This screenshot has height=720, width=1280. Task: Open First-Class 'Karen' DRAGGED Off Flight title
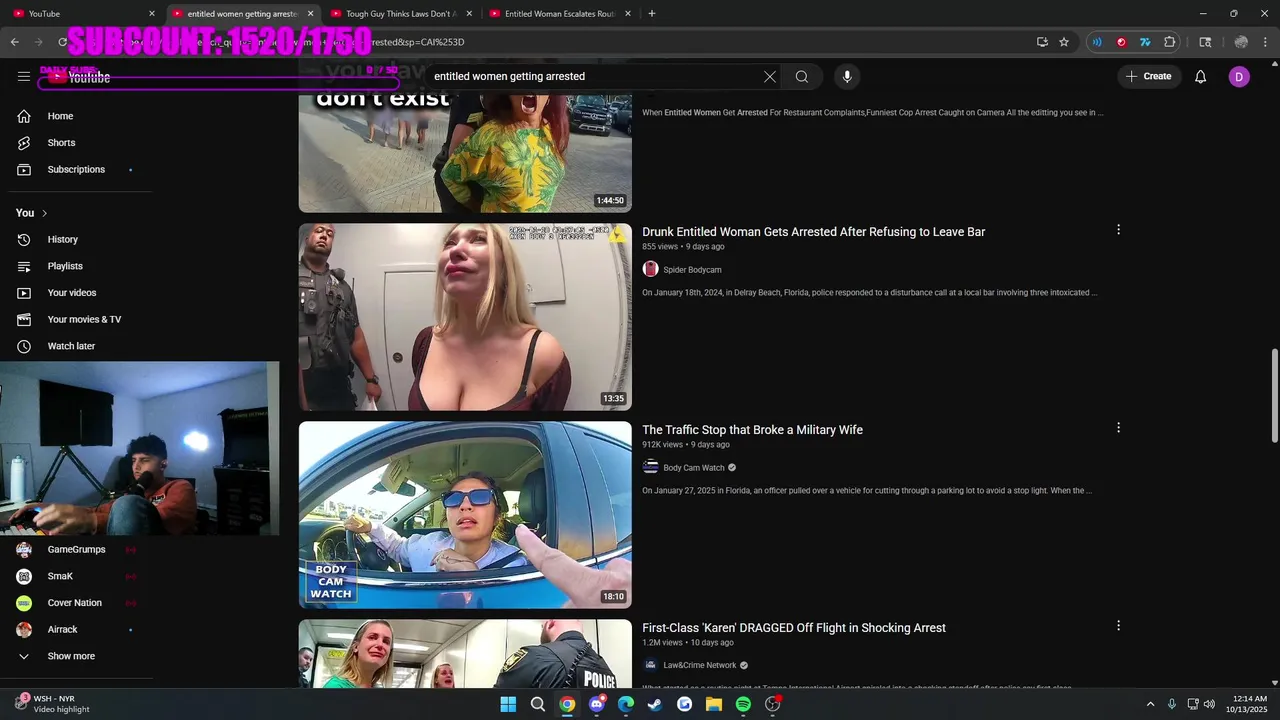point(794,628)
